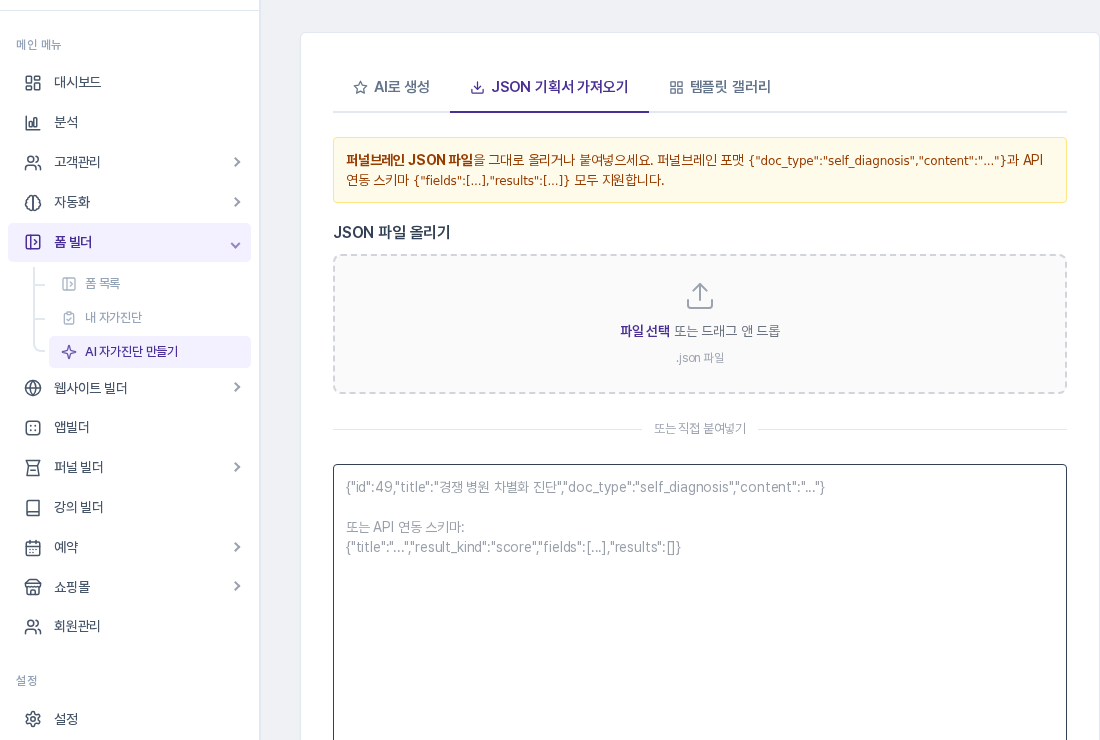Open 분석 in the main menu
The height and width of the screenshot is (740, 1100).
(129, 123)
